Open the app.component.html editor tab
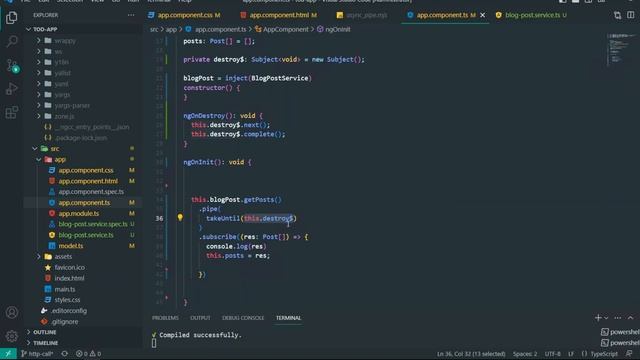 (279, 15)
